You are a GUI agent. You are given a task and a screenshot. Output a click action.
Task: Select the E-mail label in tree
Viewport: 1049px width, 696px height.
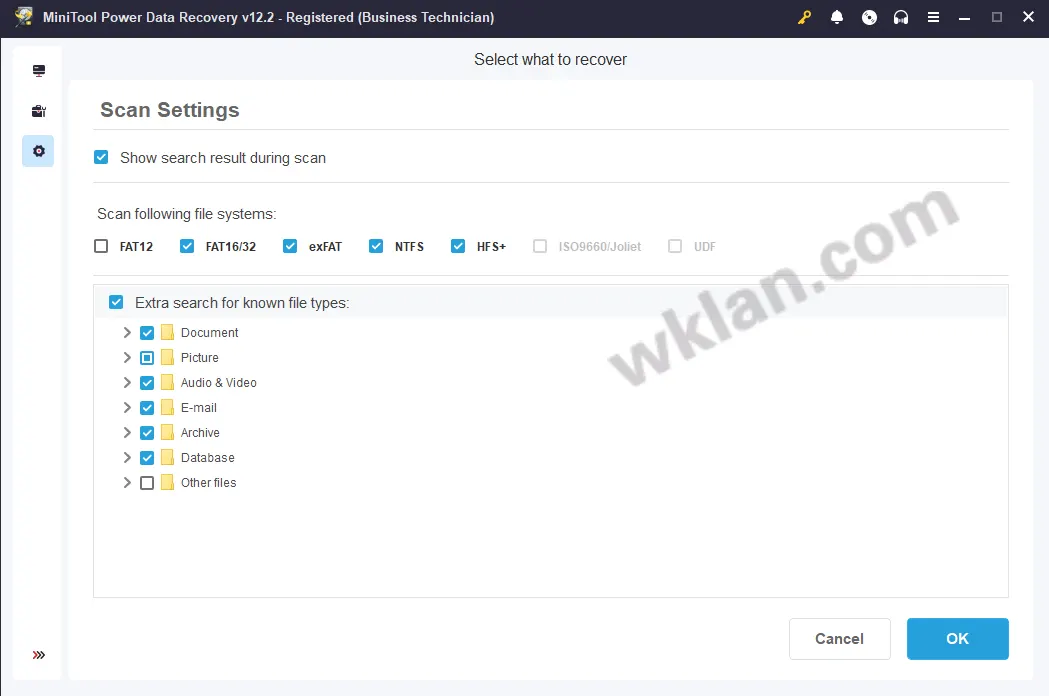click(199, 408)
